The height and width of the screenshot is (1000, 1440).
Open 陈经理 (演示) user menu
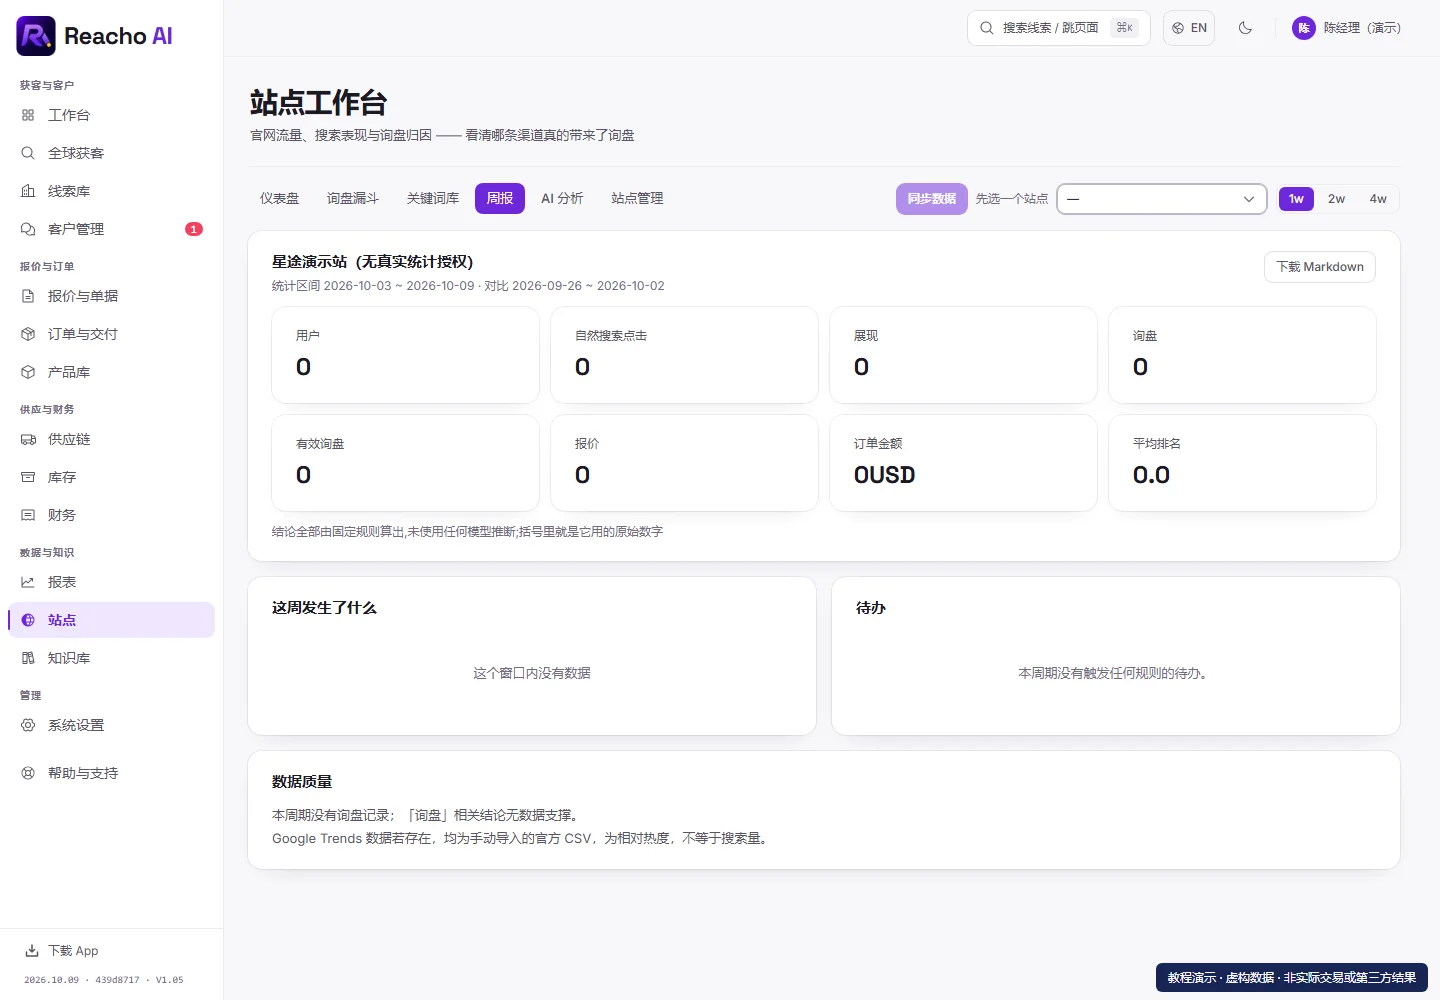[1346, 28]
